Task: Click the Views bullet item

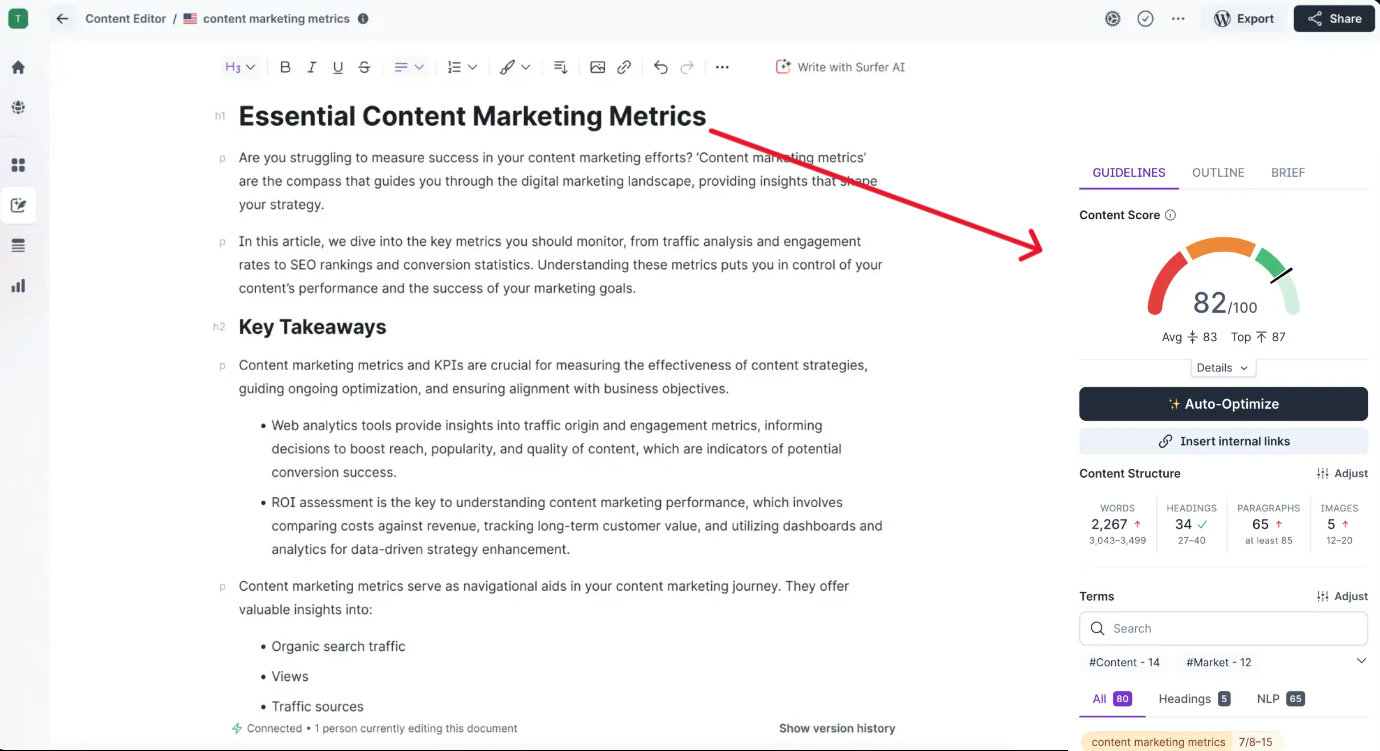Action: click(x=290, y=676)
